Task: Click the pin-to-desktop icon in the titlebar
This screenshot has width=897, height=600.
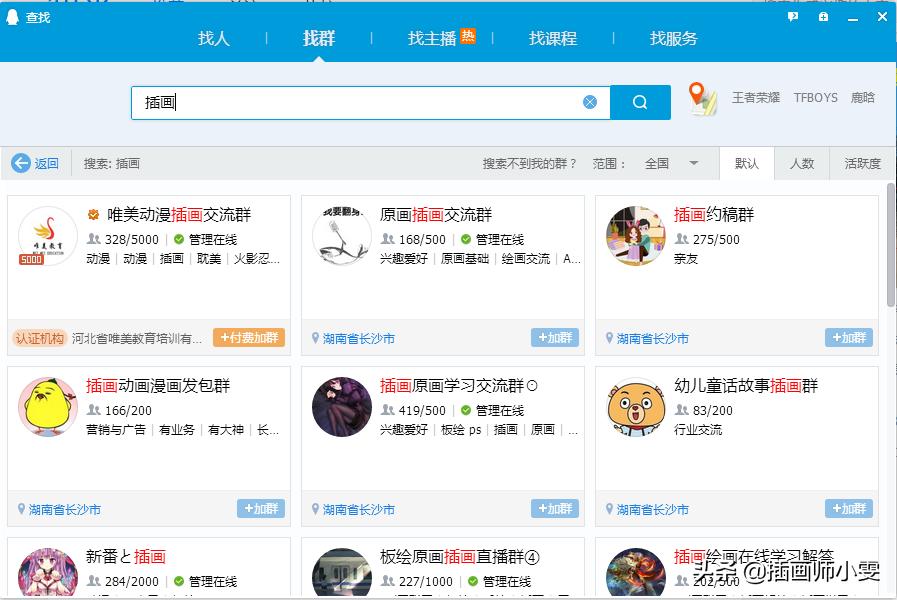Action: 821,18
